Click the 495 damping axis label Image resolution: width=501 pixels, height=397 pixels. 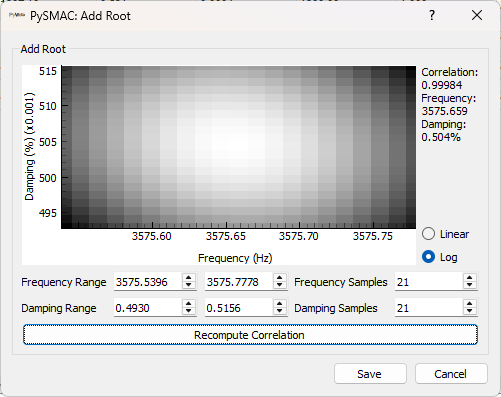point(48,213)
